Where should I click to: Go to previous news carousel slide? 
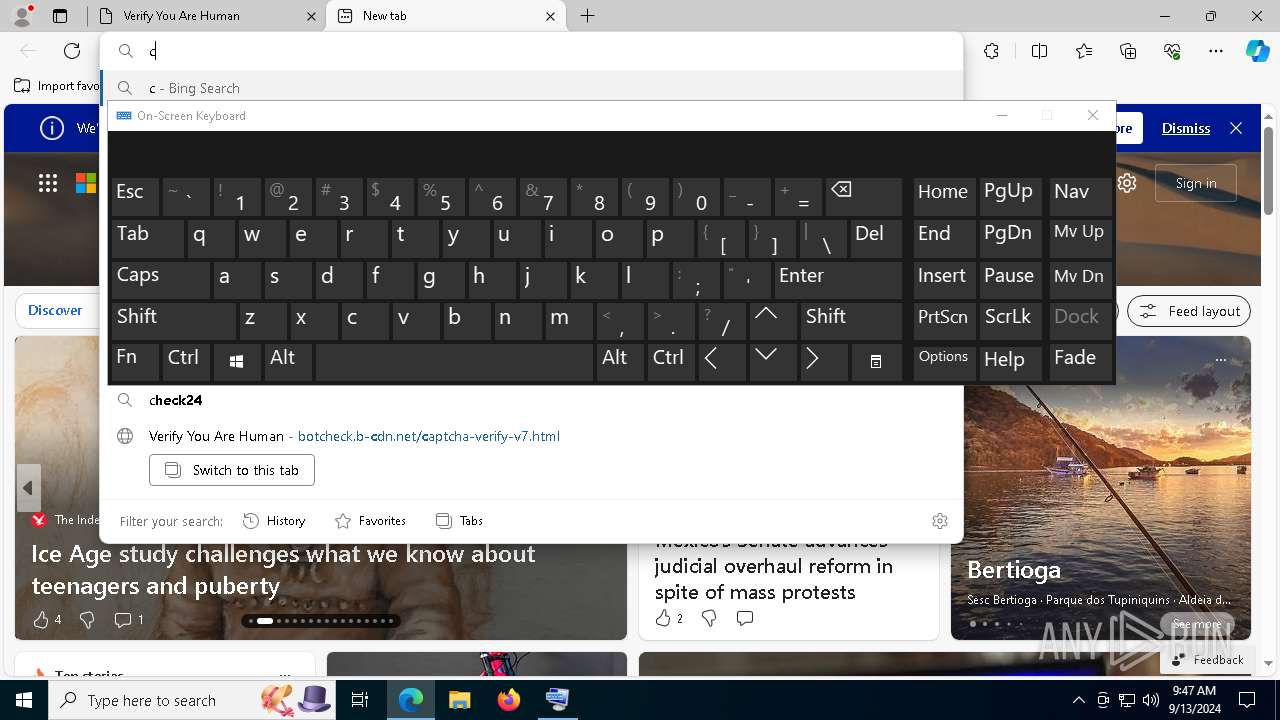click(28, 488)
